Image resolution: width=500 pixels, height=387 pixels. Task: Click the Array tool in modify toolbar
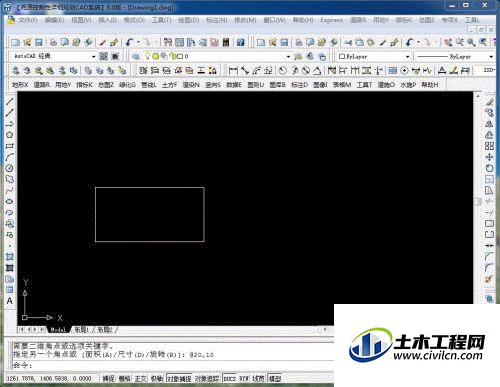click(x=489, y=146)
